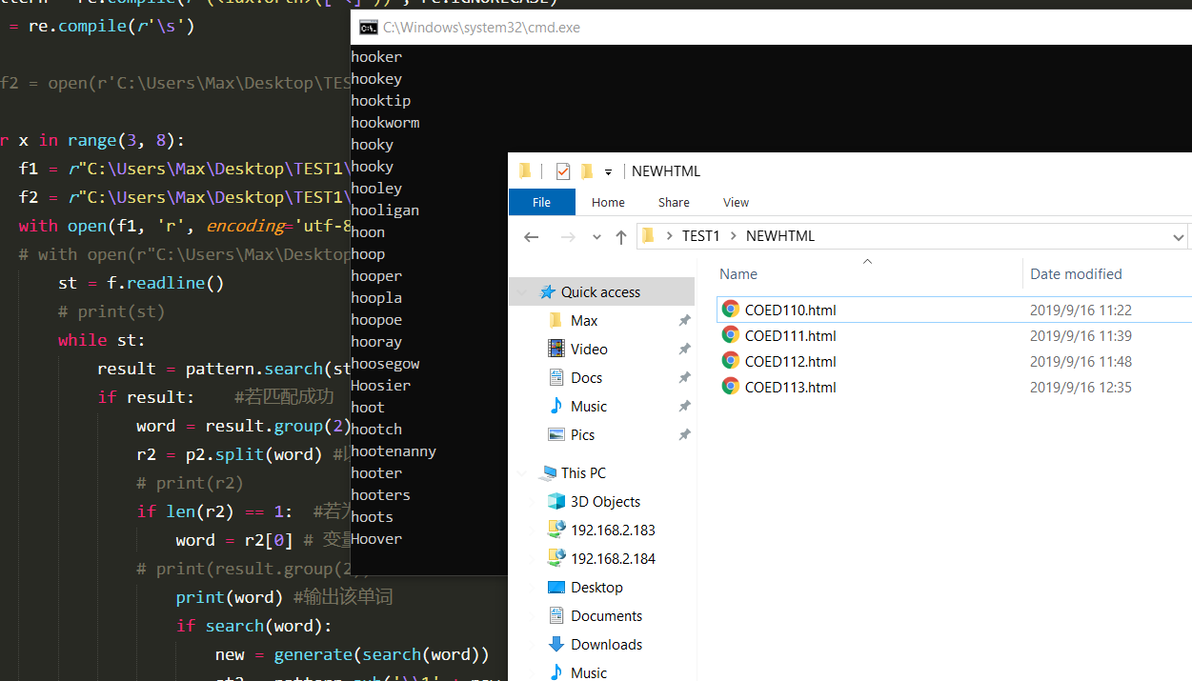1192x681 pixels.
Task: Open Pics in Quick access
Action: 582,435
